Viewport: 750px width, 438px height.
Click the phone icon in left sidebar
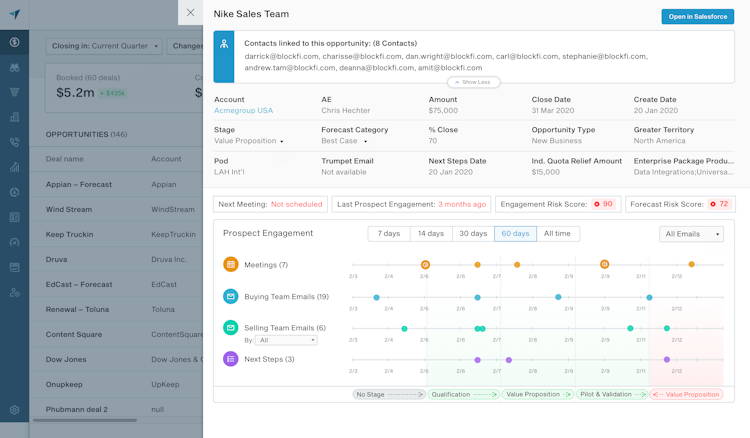click(14, 142)
